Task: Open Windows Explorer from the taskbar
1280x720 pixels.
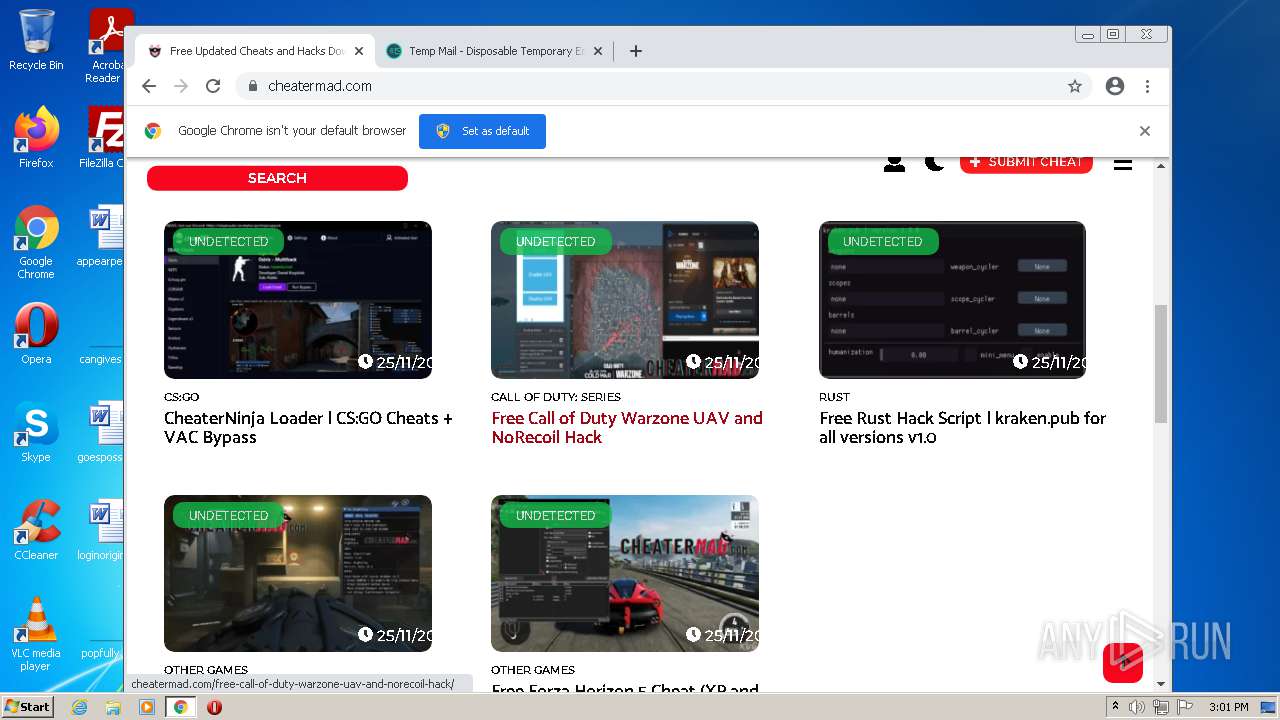Action: point(113,707)
